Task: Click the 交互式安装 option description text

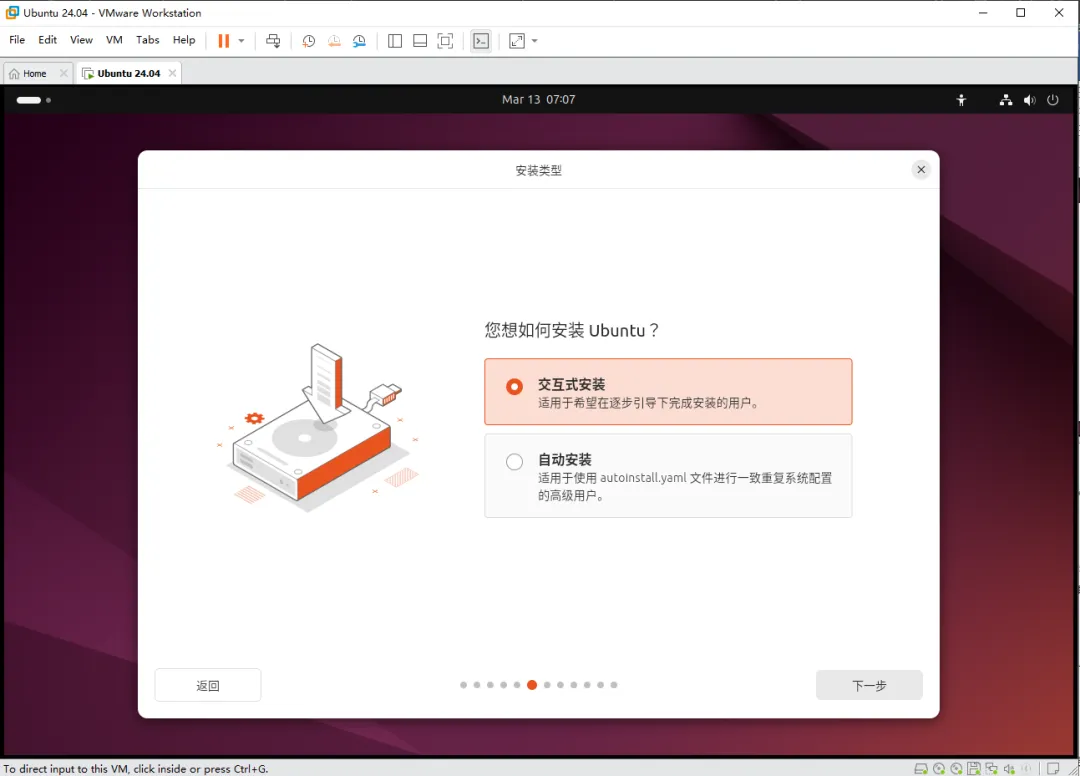Action: [648, 403]
